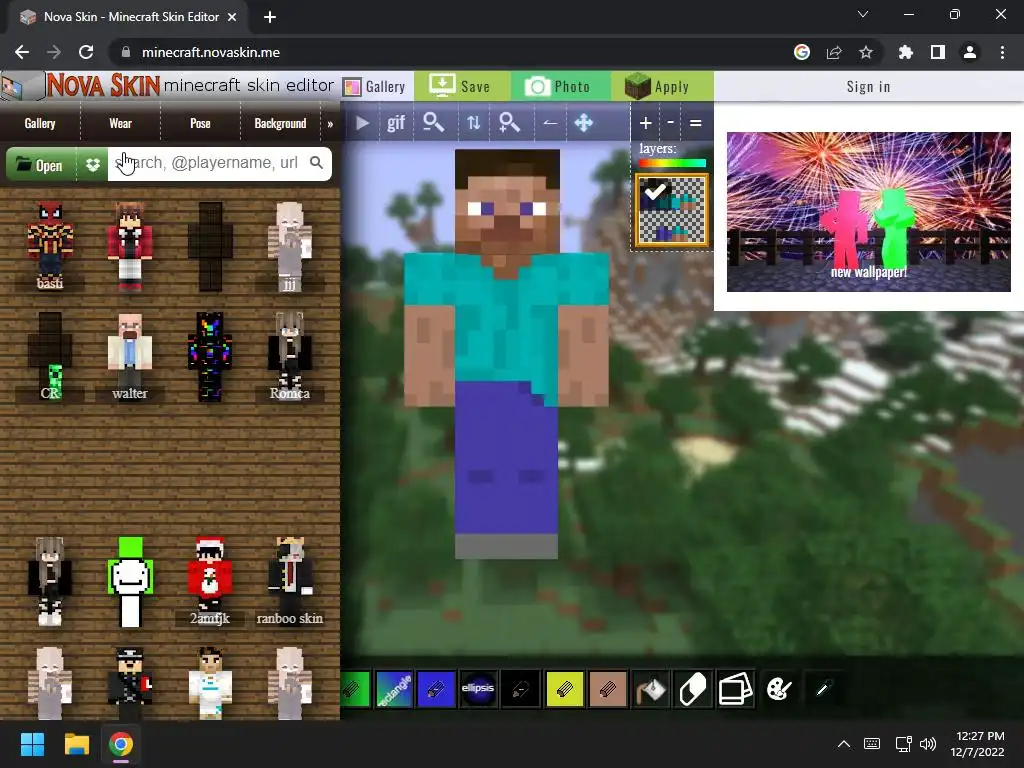Click the share page icon
Screen dimensions: 1024x768
click(x=834, y=52)
